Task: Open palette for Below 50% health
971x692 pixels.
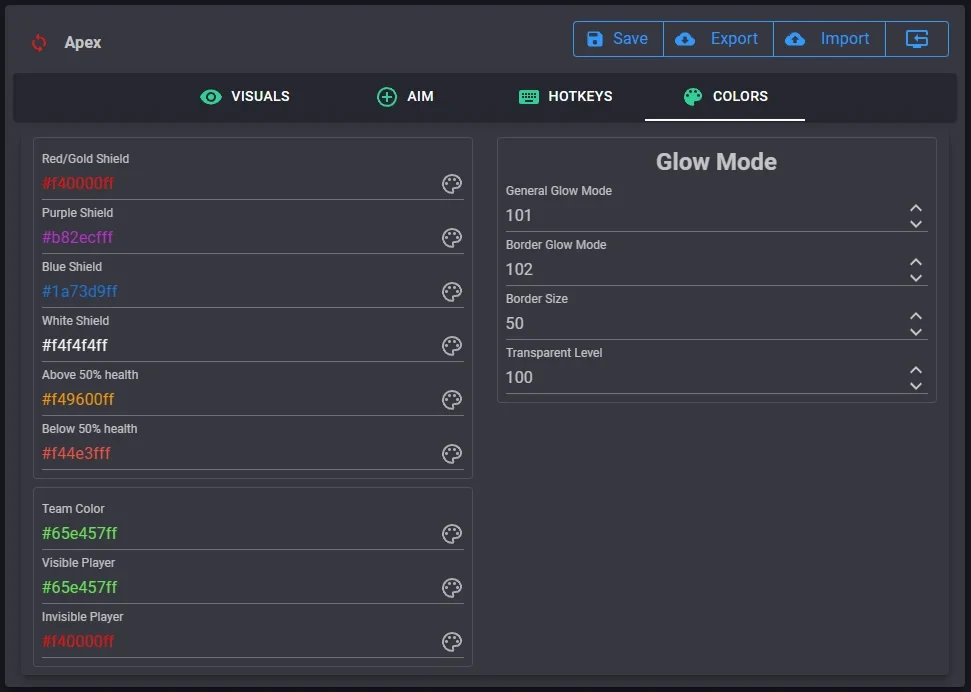Action: 451,453
